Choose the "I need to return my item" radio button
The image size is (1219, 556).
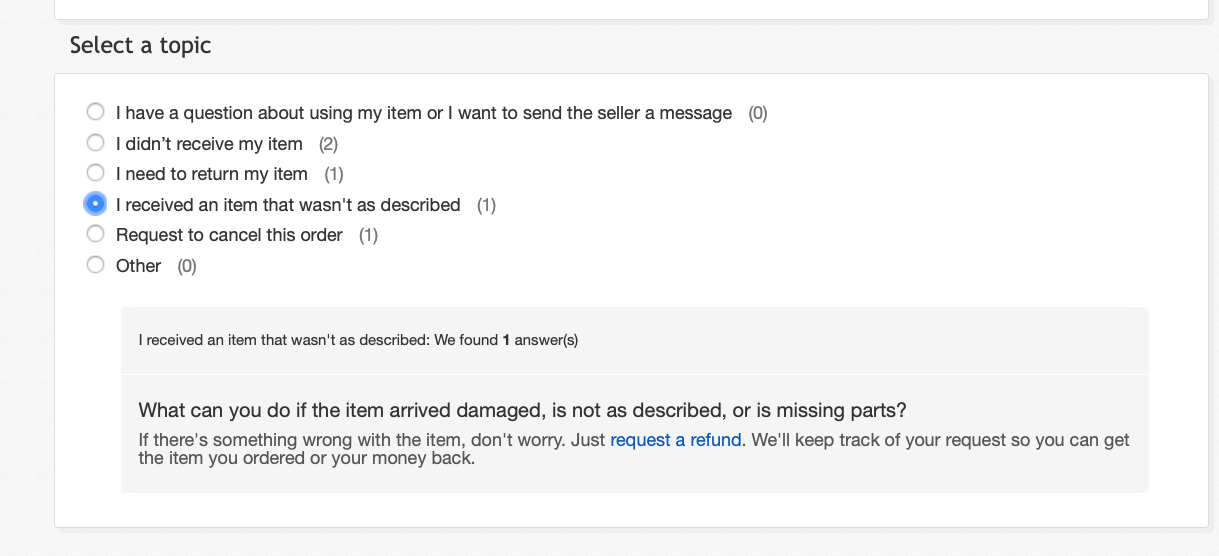click(95, 173)
